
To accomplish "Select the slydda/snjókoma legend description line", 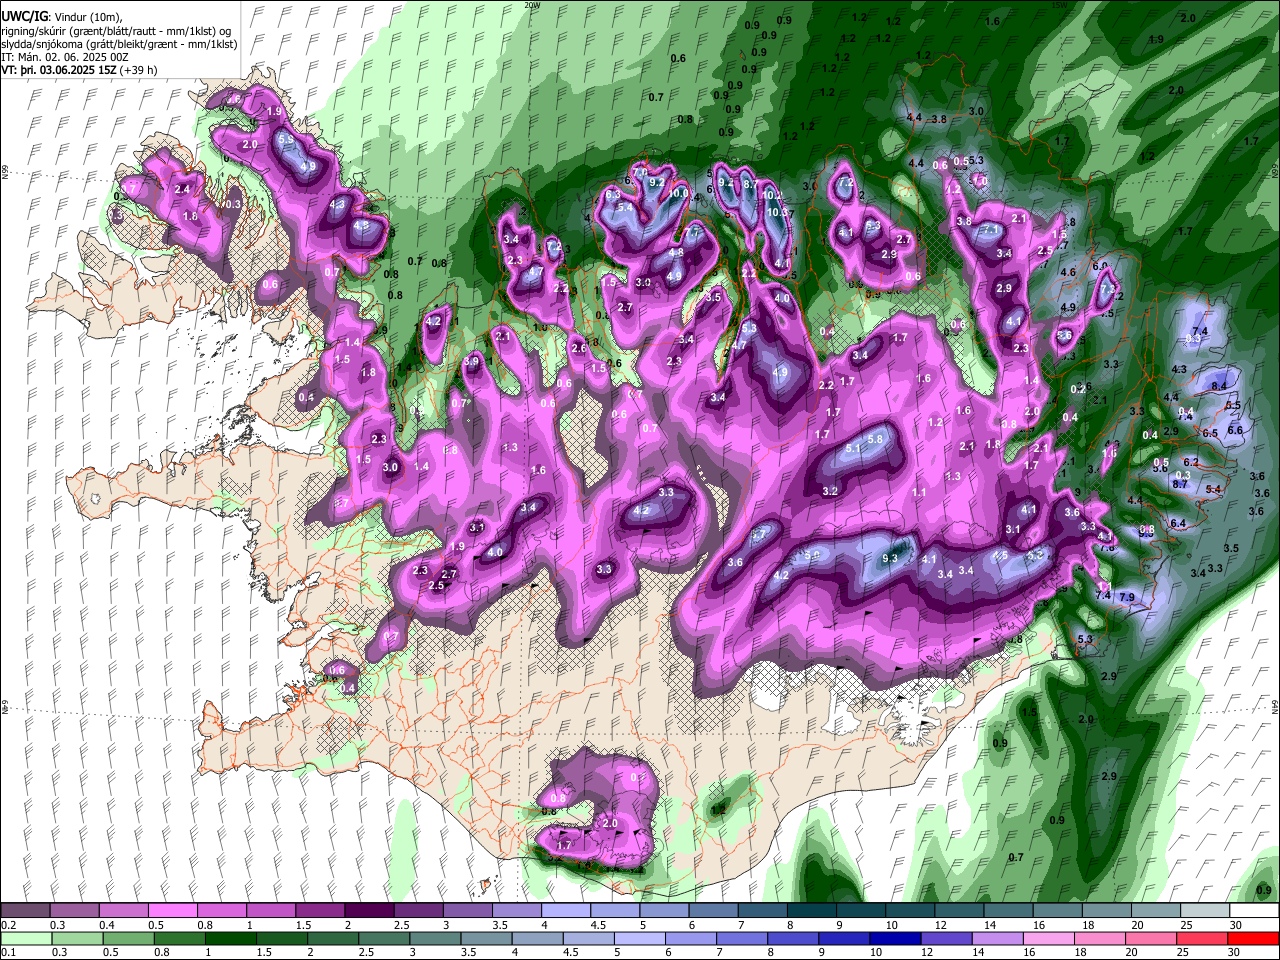I will [x=119, y=44].
